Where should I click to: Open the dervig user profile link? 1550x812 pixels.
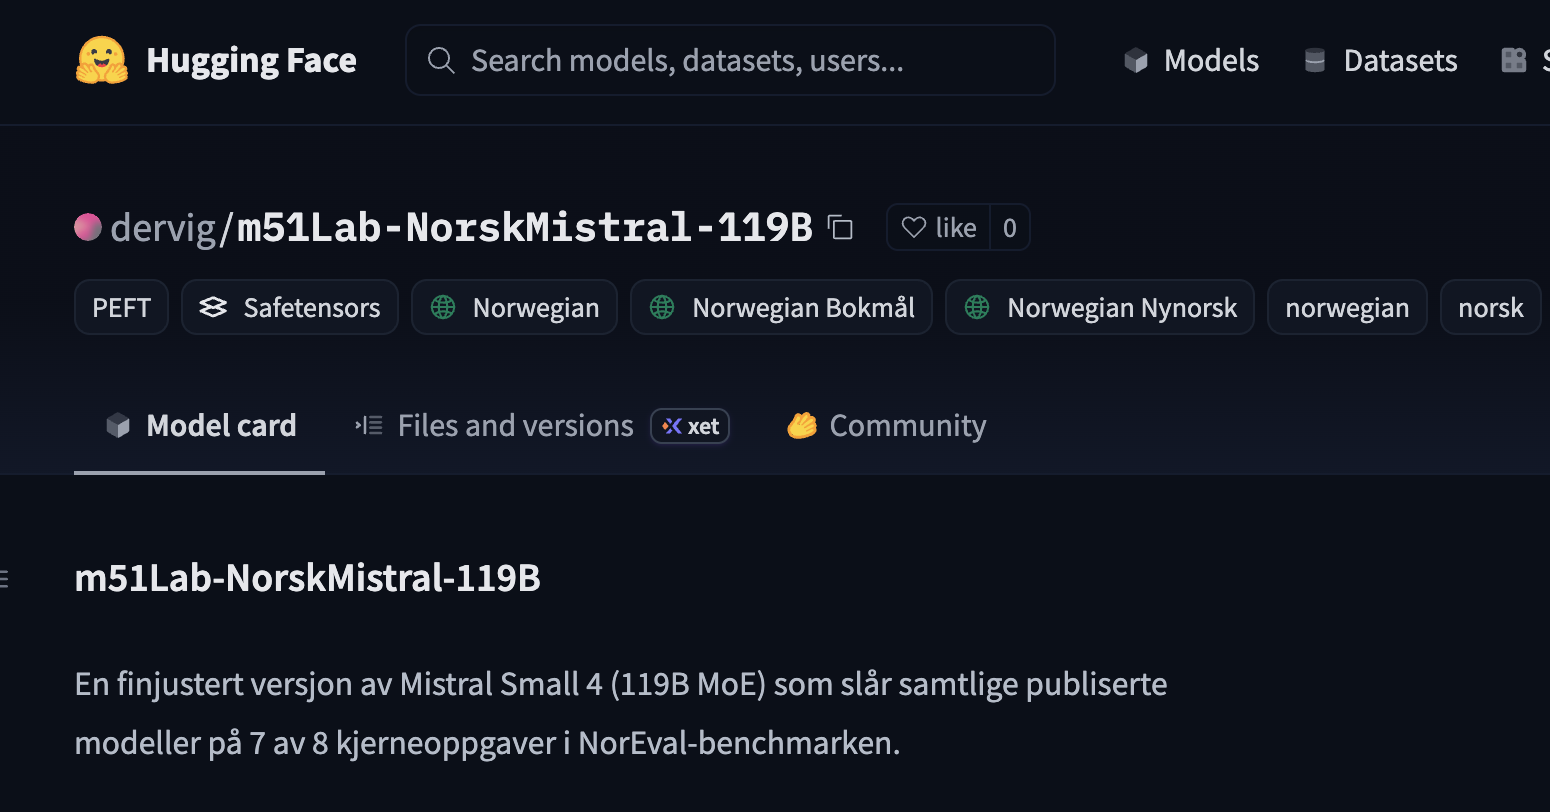pyautogui.click(x=163, y=227)
